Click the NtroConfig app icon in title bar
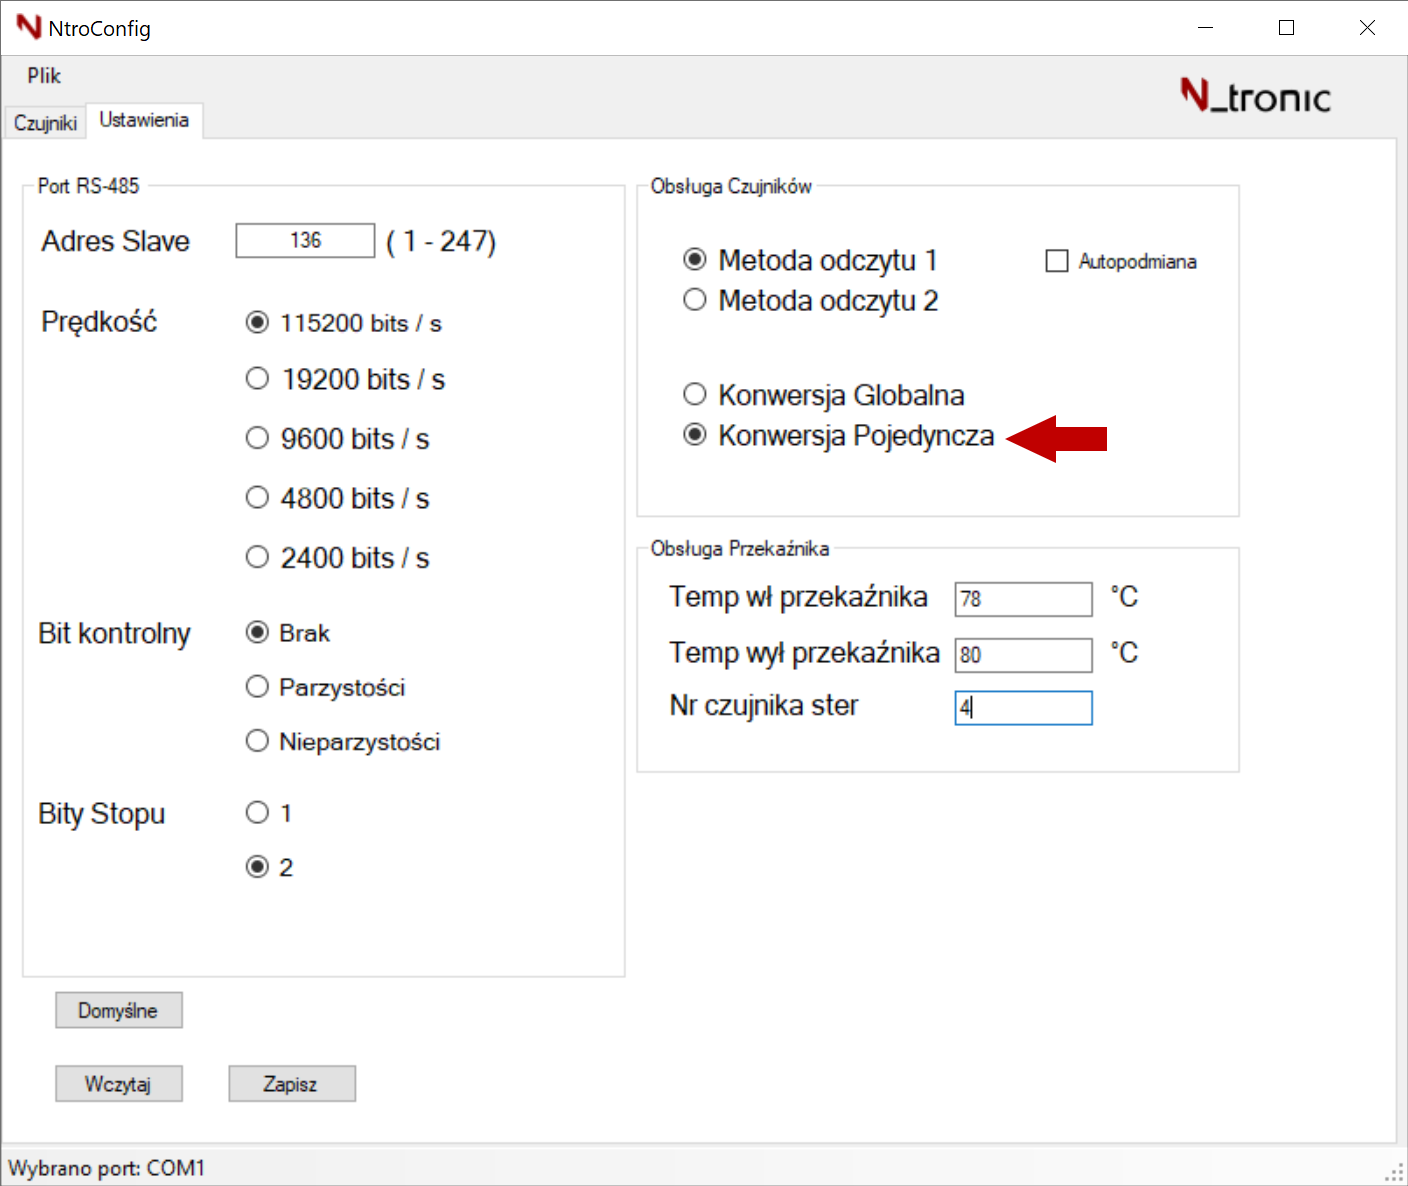1408x1186 pixels. click(x=30, y=27)
